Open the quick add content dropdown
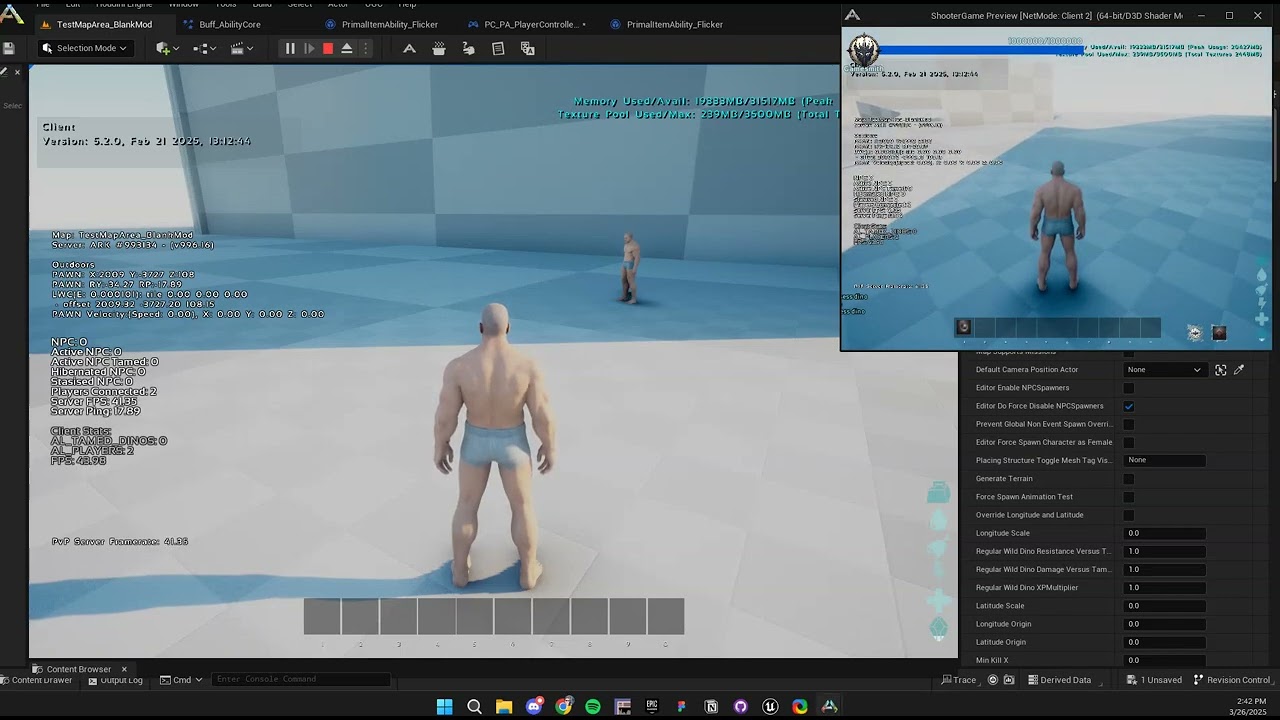The height and width of the screenshot is (720, 1280). click(167, 48)
